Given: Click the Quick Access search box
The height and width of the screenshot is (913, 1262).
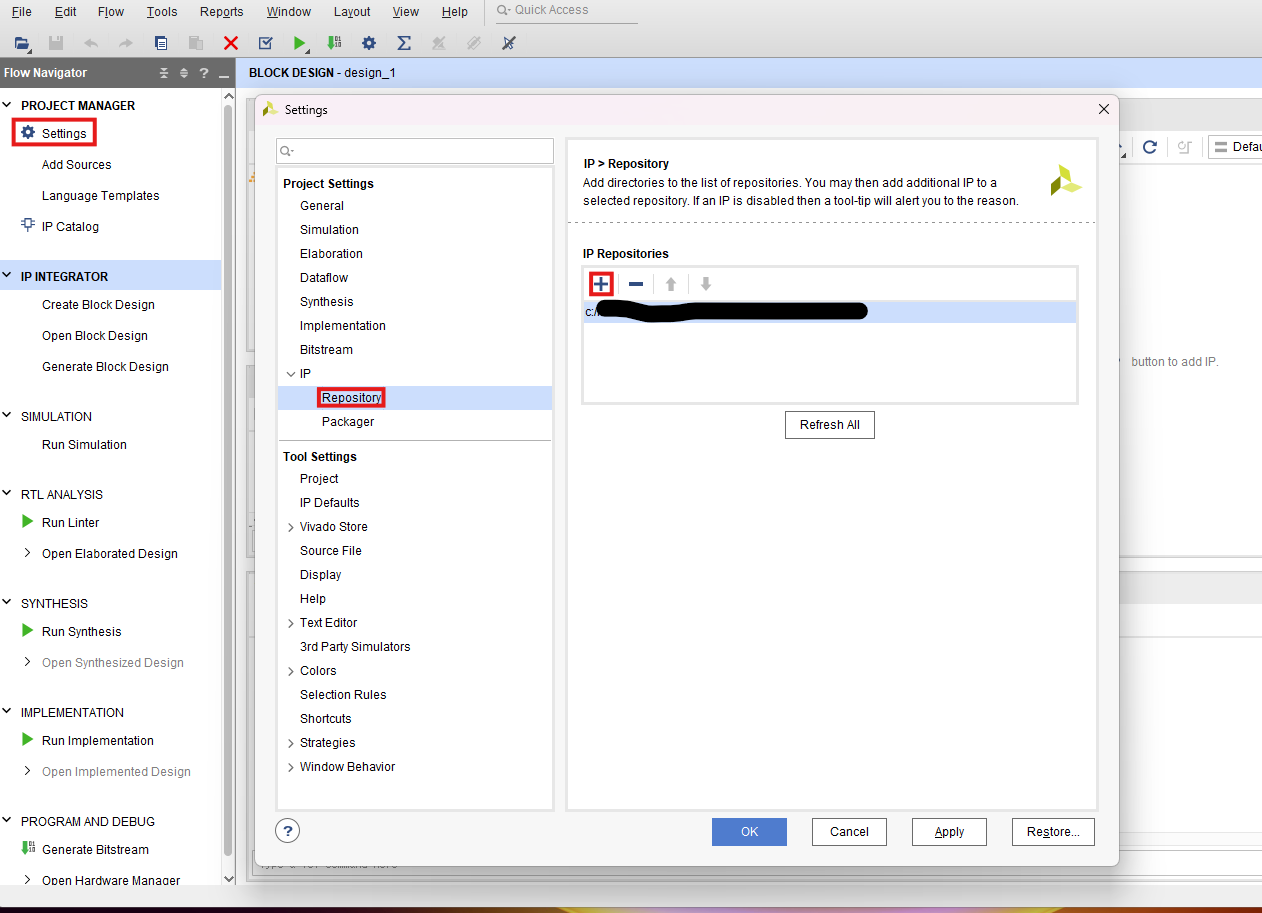Looking at the screenshot, I should click(x=566, y=11).
